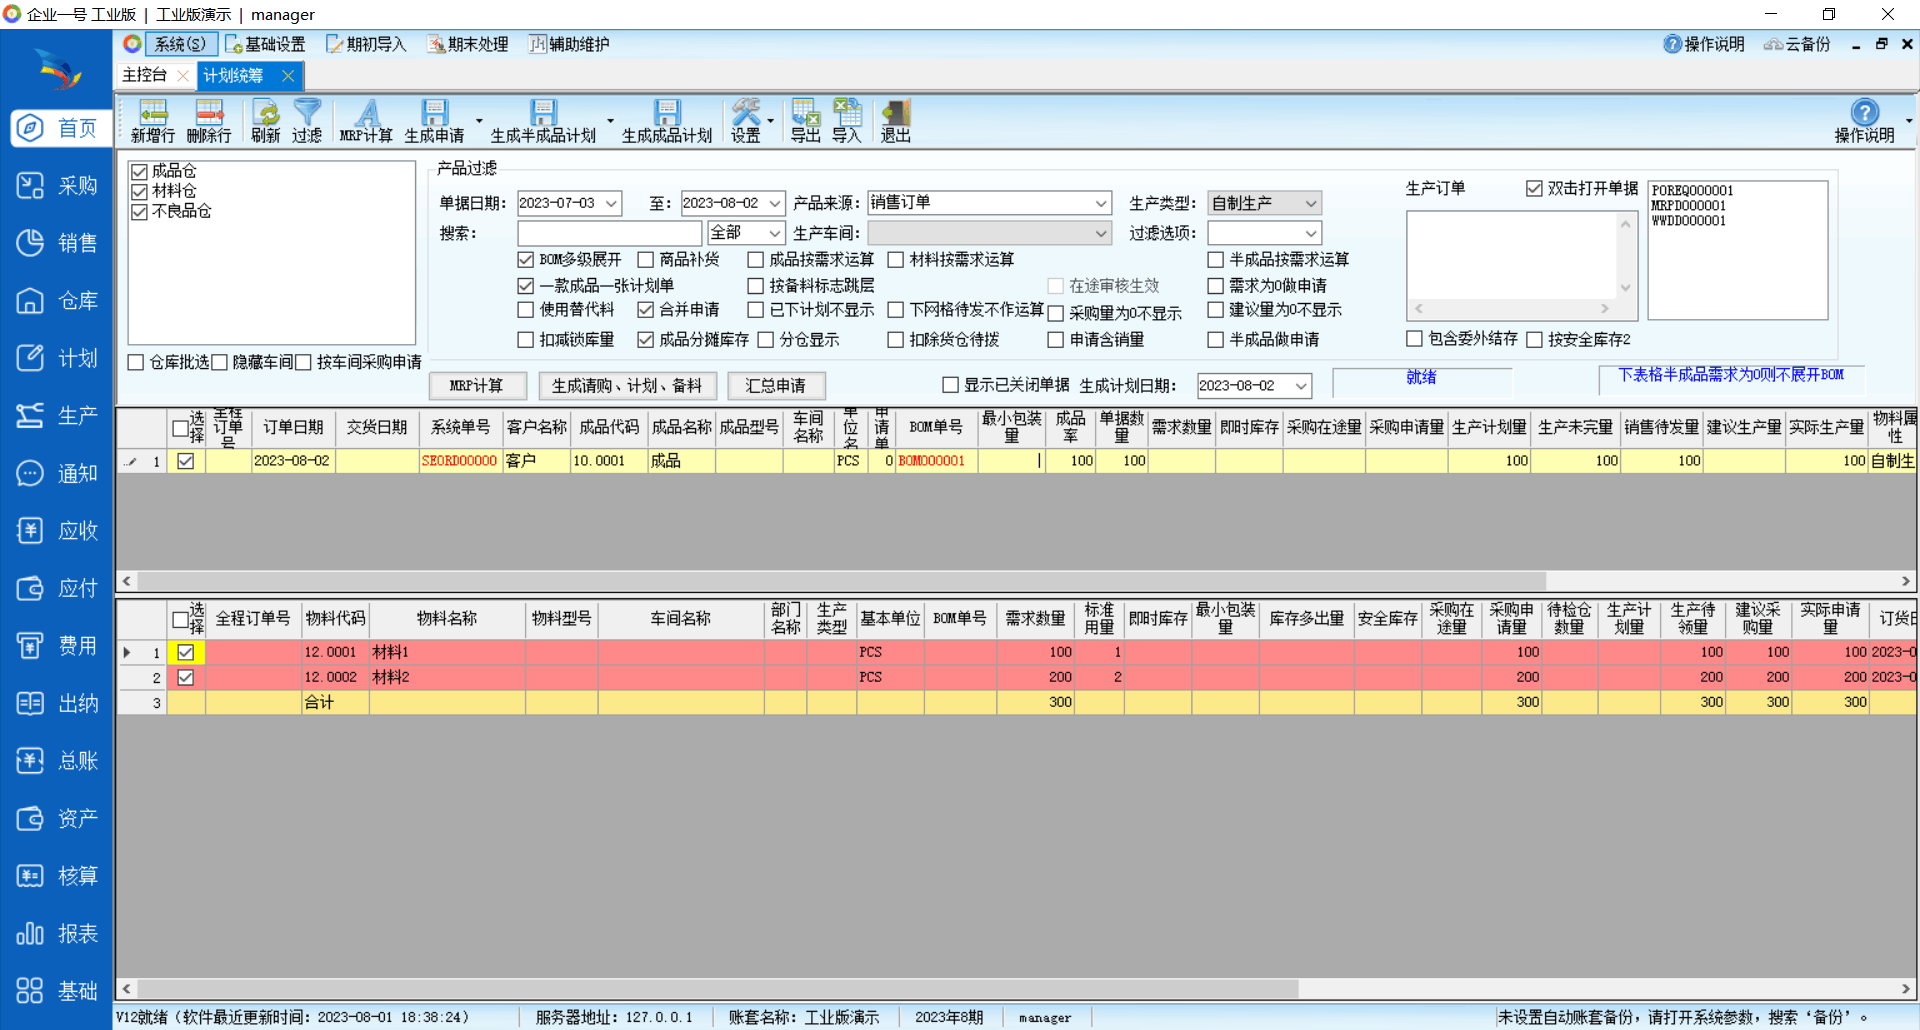1920x1030 pixels.
Task: Uncheck the BOM多级展开 checkbox
Action: (x=526, y=260)
